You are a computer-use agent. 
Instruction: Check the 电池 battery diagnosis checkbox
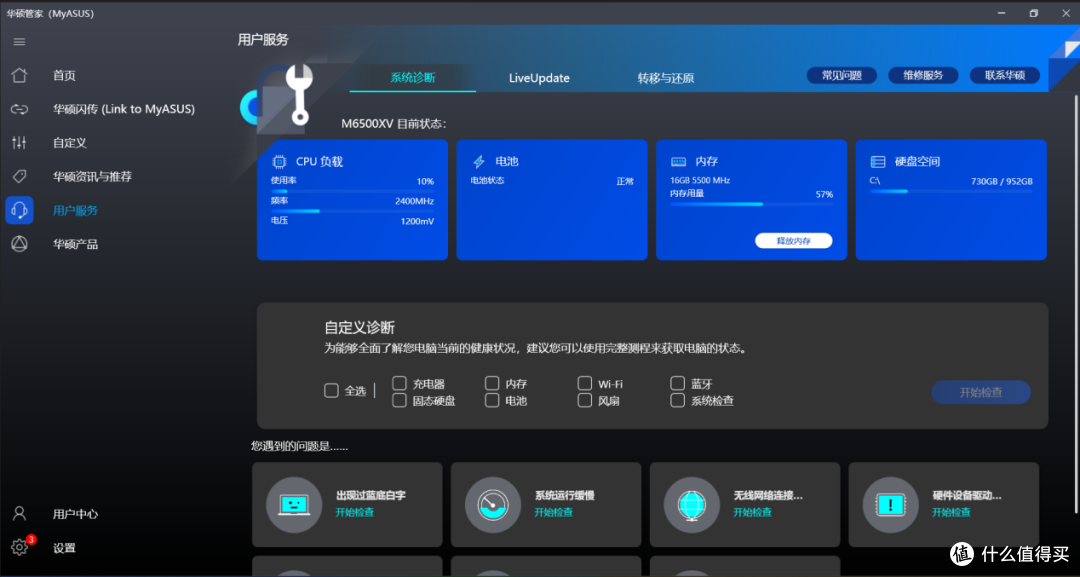point(492,400)
